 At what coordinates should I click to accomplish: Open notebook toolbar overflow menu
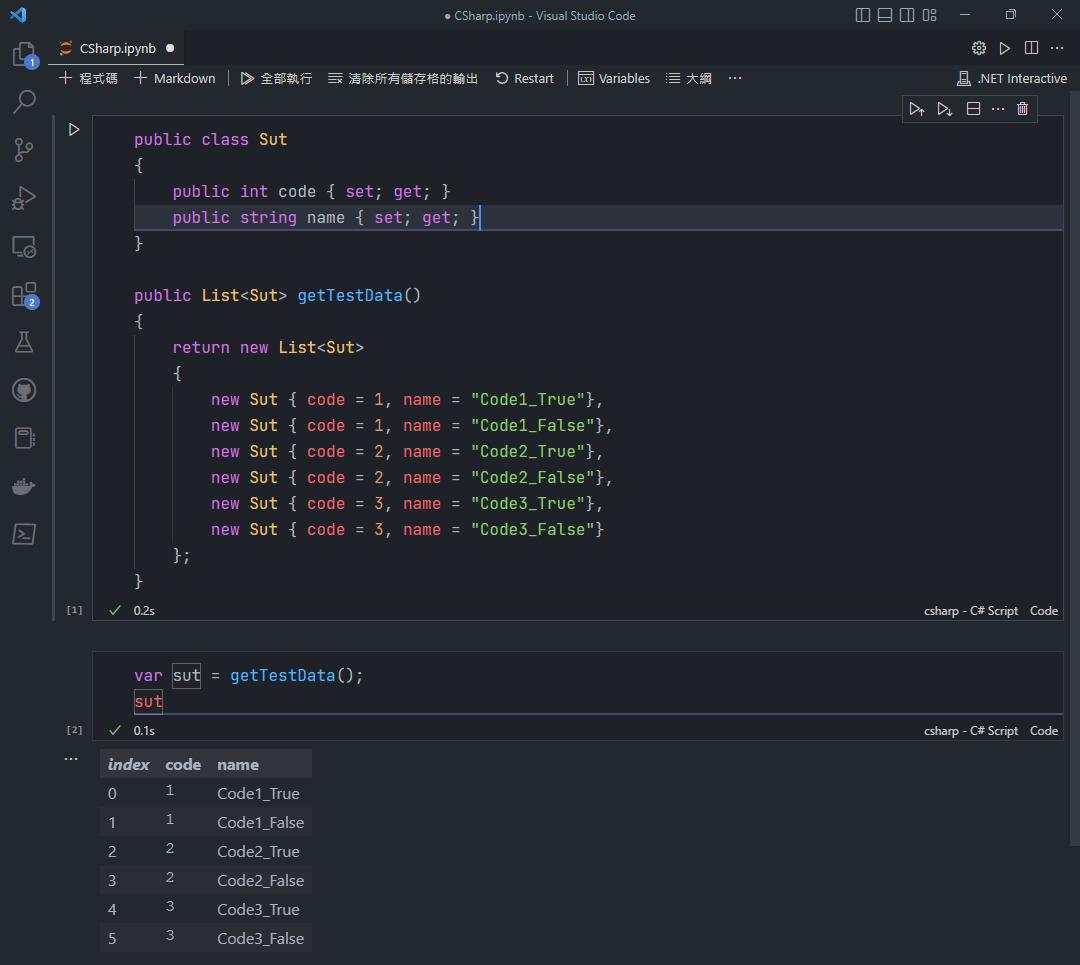tap(734, 79)
